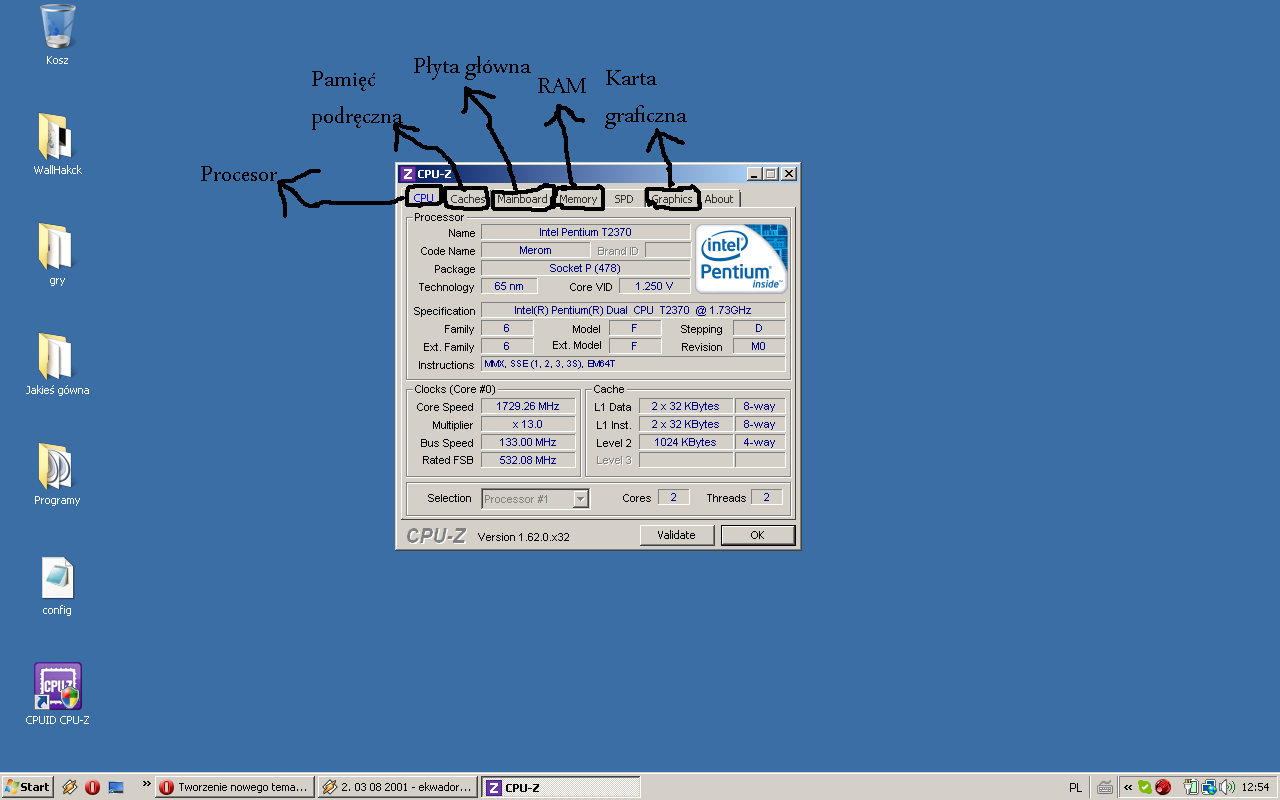This screenshot has height=800, width=1280.
Task: Click the Multiplier value x 13.0
Action: 528,424
